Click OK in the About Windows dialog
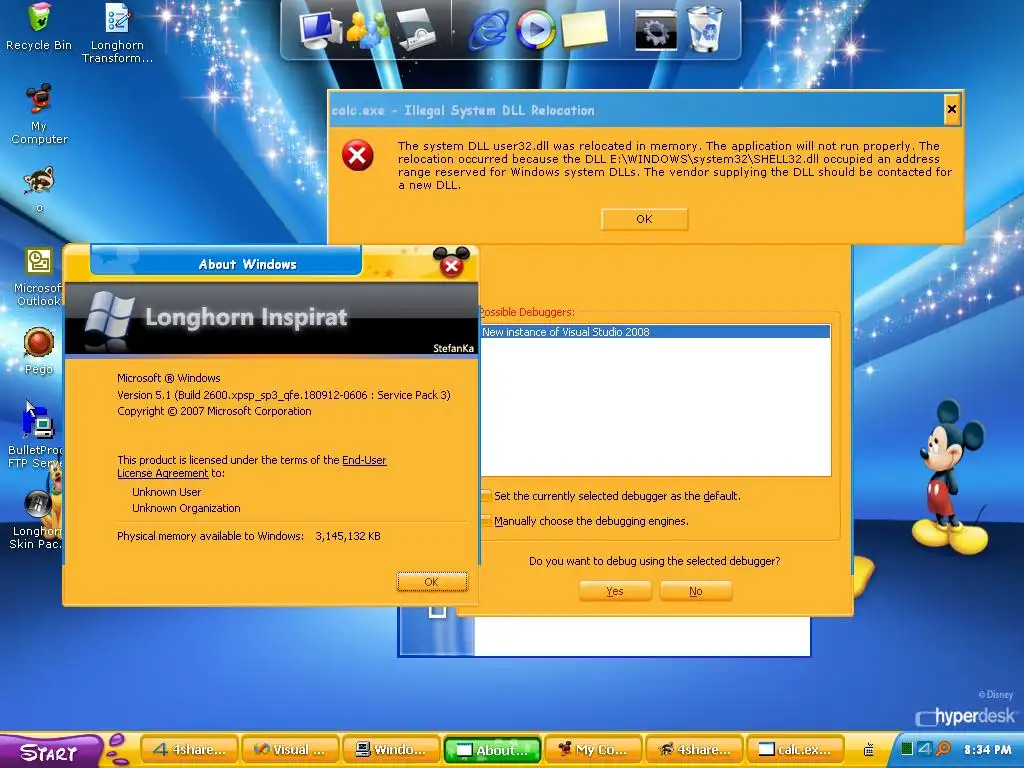 (x=432, y=582)
